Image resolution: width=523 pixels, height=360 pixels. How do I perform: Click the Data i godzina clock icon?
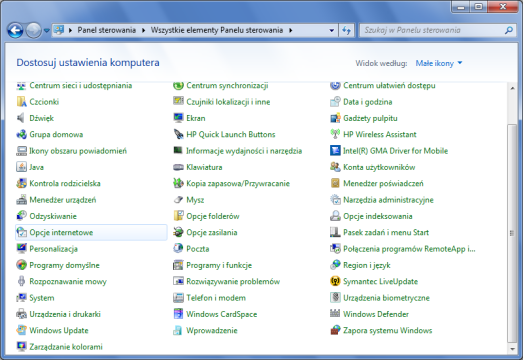click(x=335, y=102)
